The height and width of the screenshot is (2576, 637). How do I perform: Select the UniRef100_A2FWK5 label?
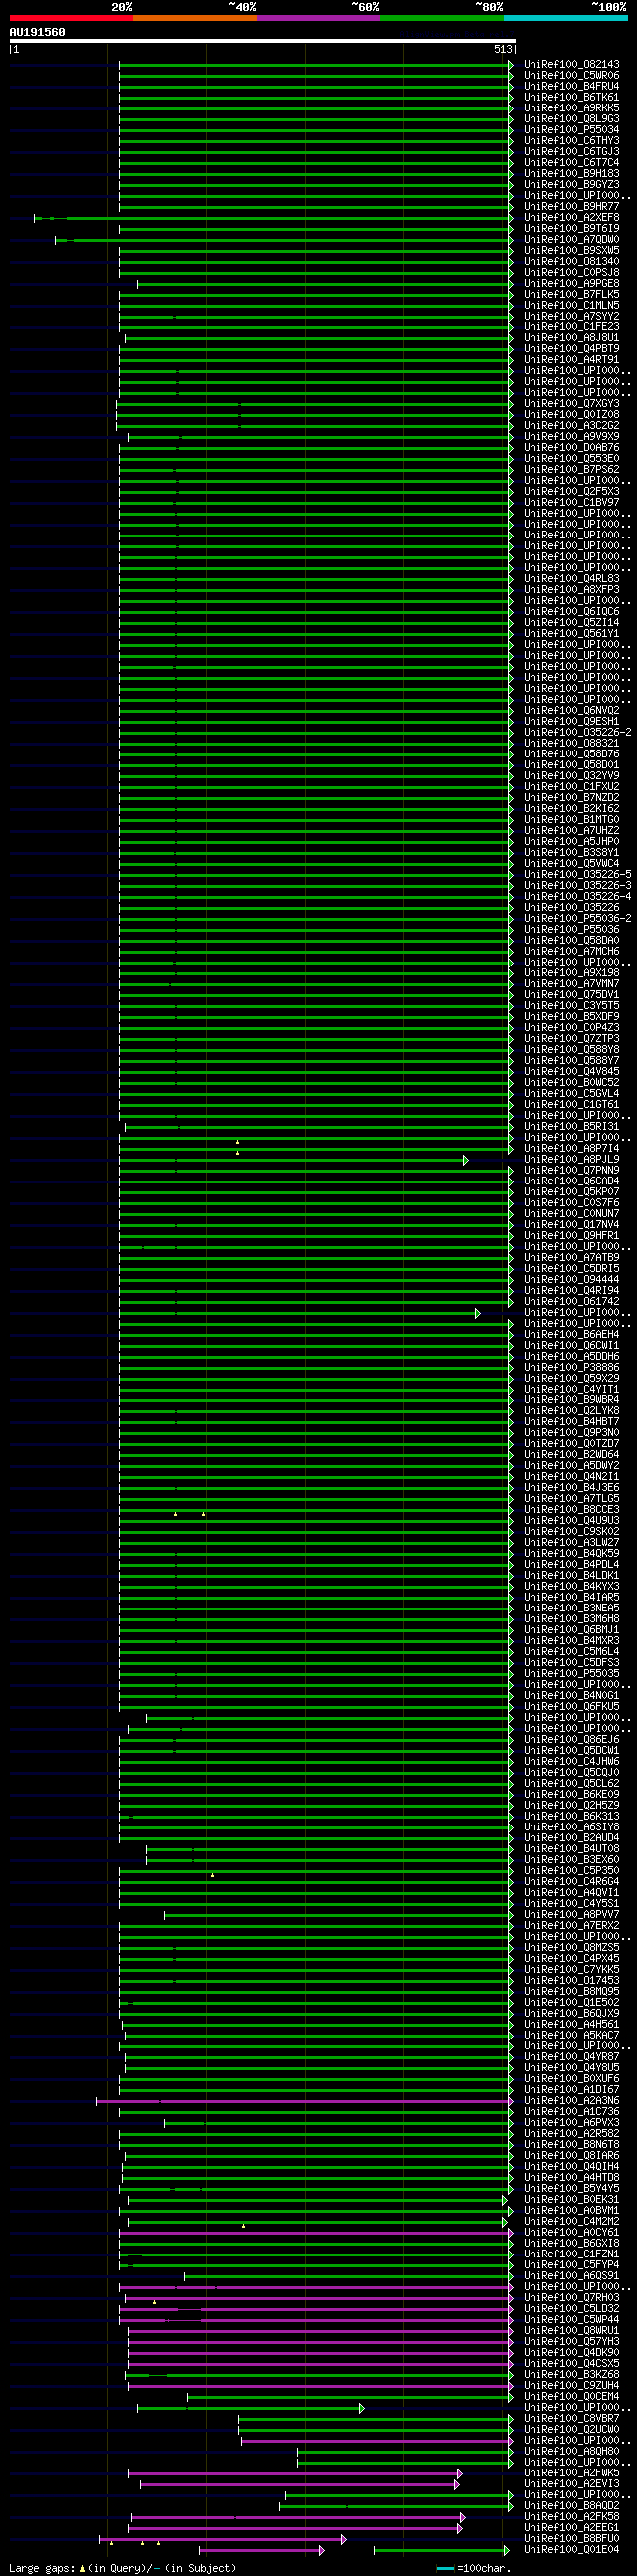[571, 2473]
